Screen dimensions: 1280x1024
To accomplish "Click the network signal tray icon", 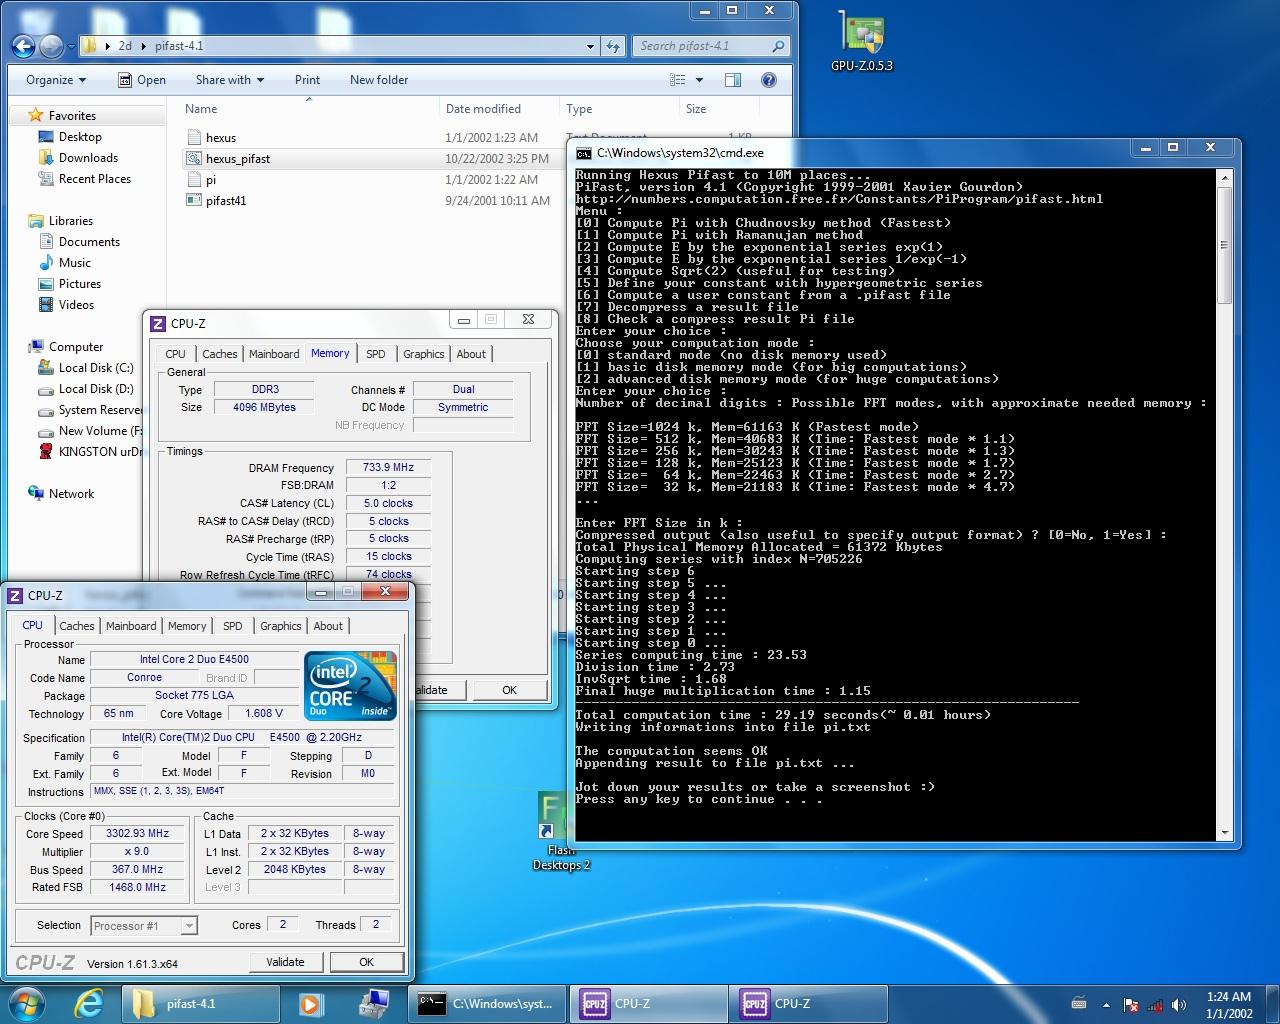I will [1155, 1005].
